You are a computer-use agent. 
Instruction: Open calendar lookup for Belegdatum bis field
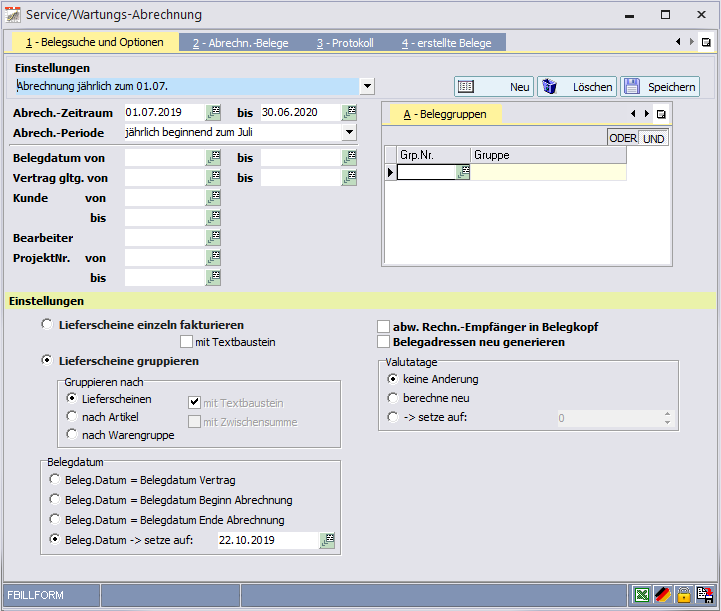point(349,158)
